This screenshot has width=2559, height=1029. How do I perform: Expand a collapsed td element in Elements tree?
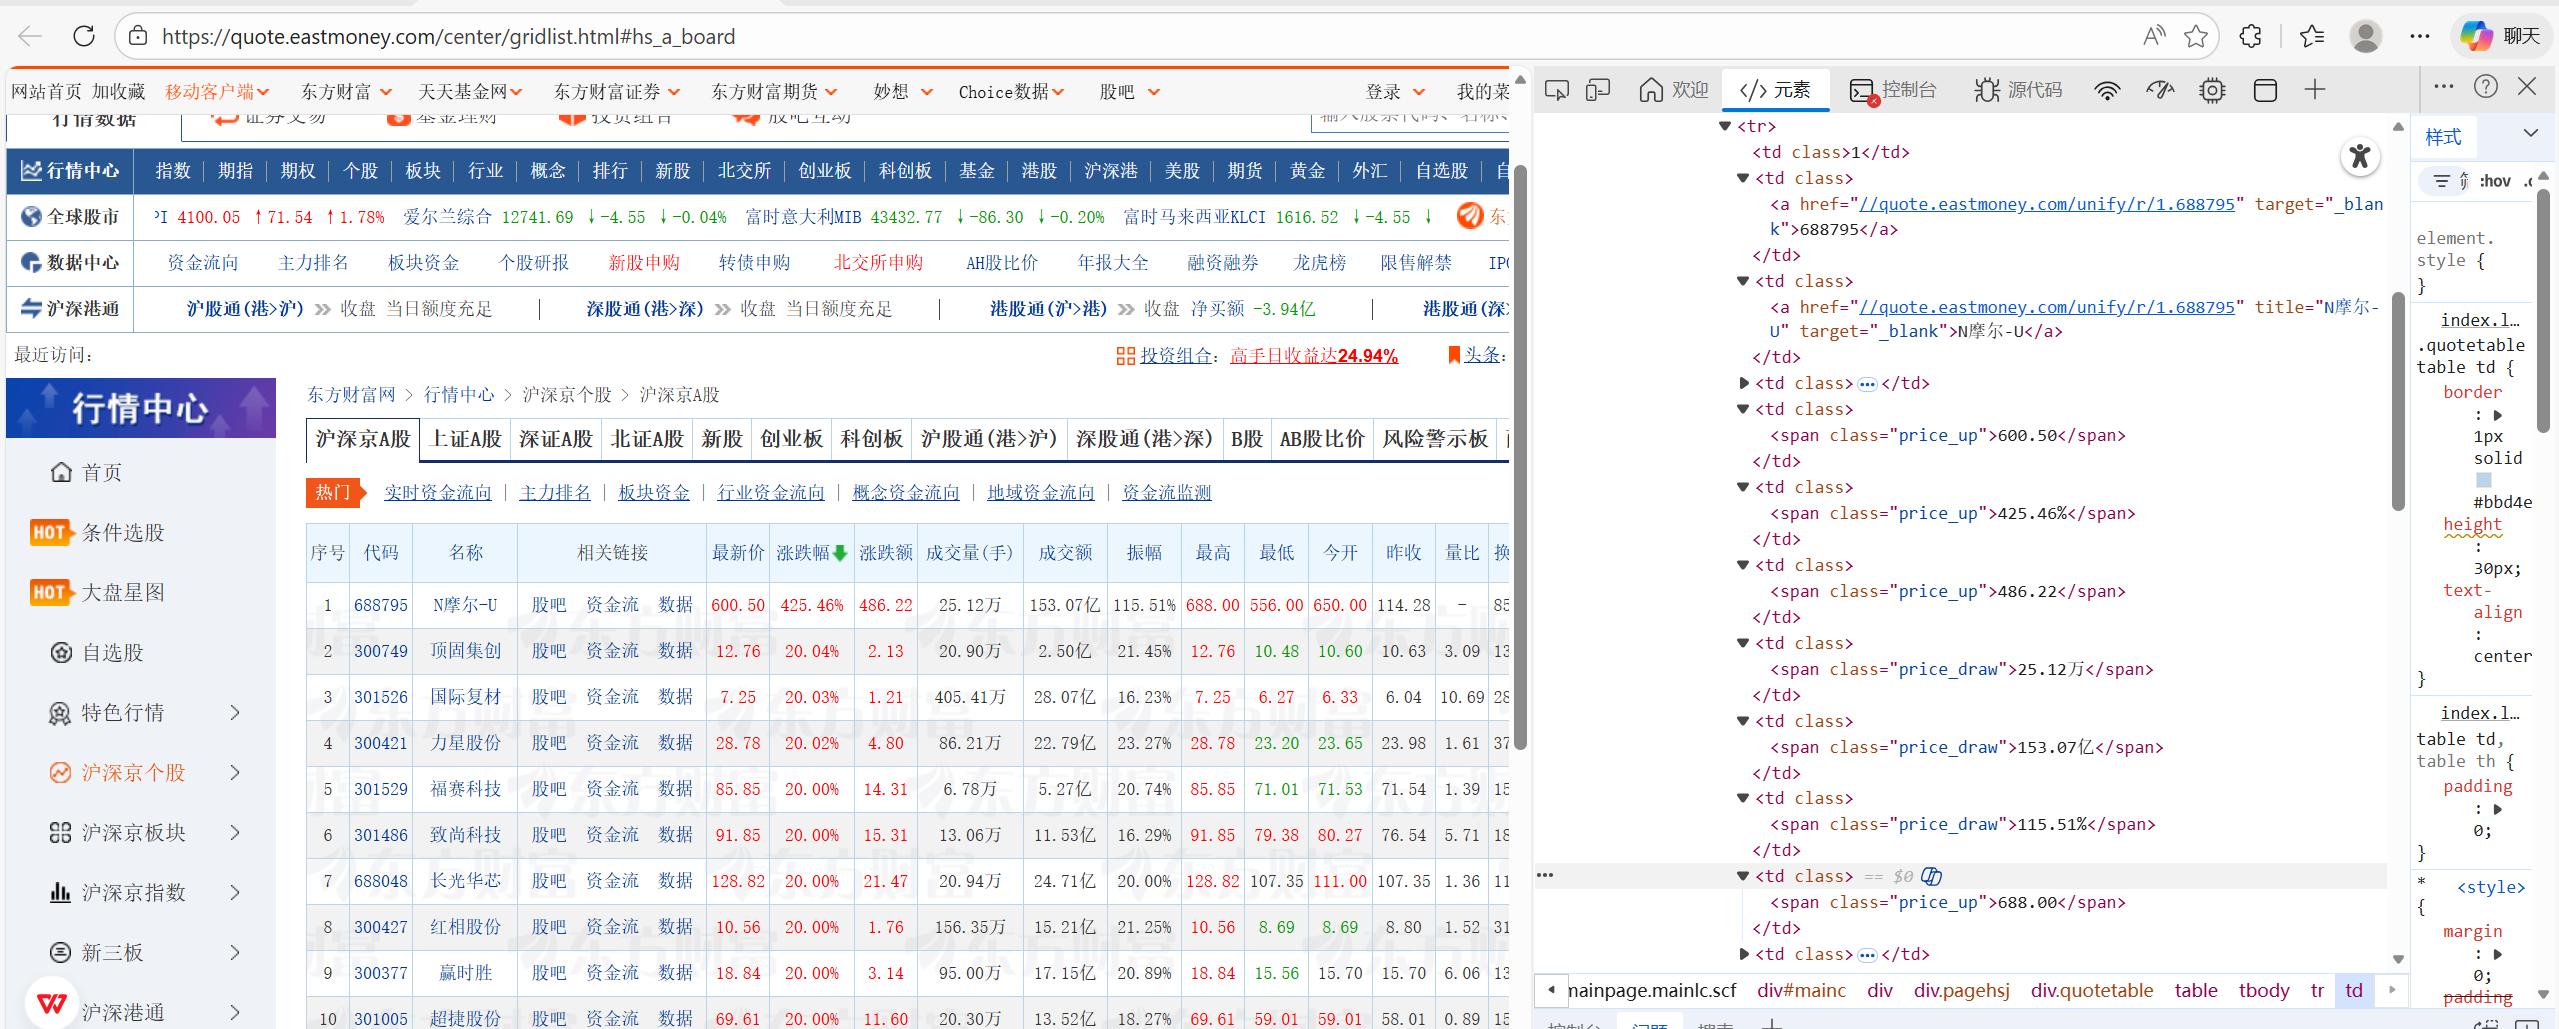click(1744, 383)
